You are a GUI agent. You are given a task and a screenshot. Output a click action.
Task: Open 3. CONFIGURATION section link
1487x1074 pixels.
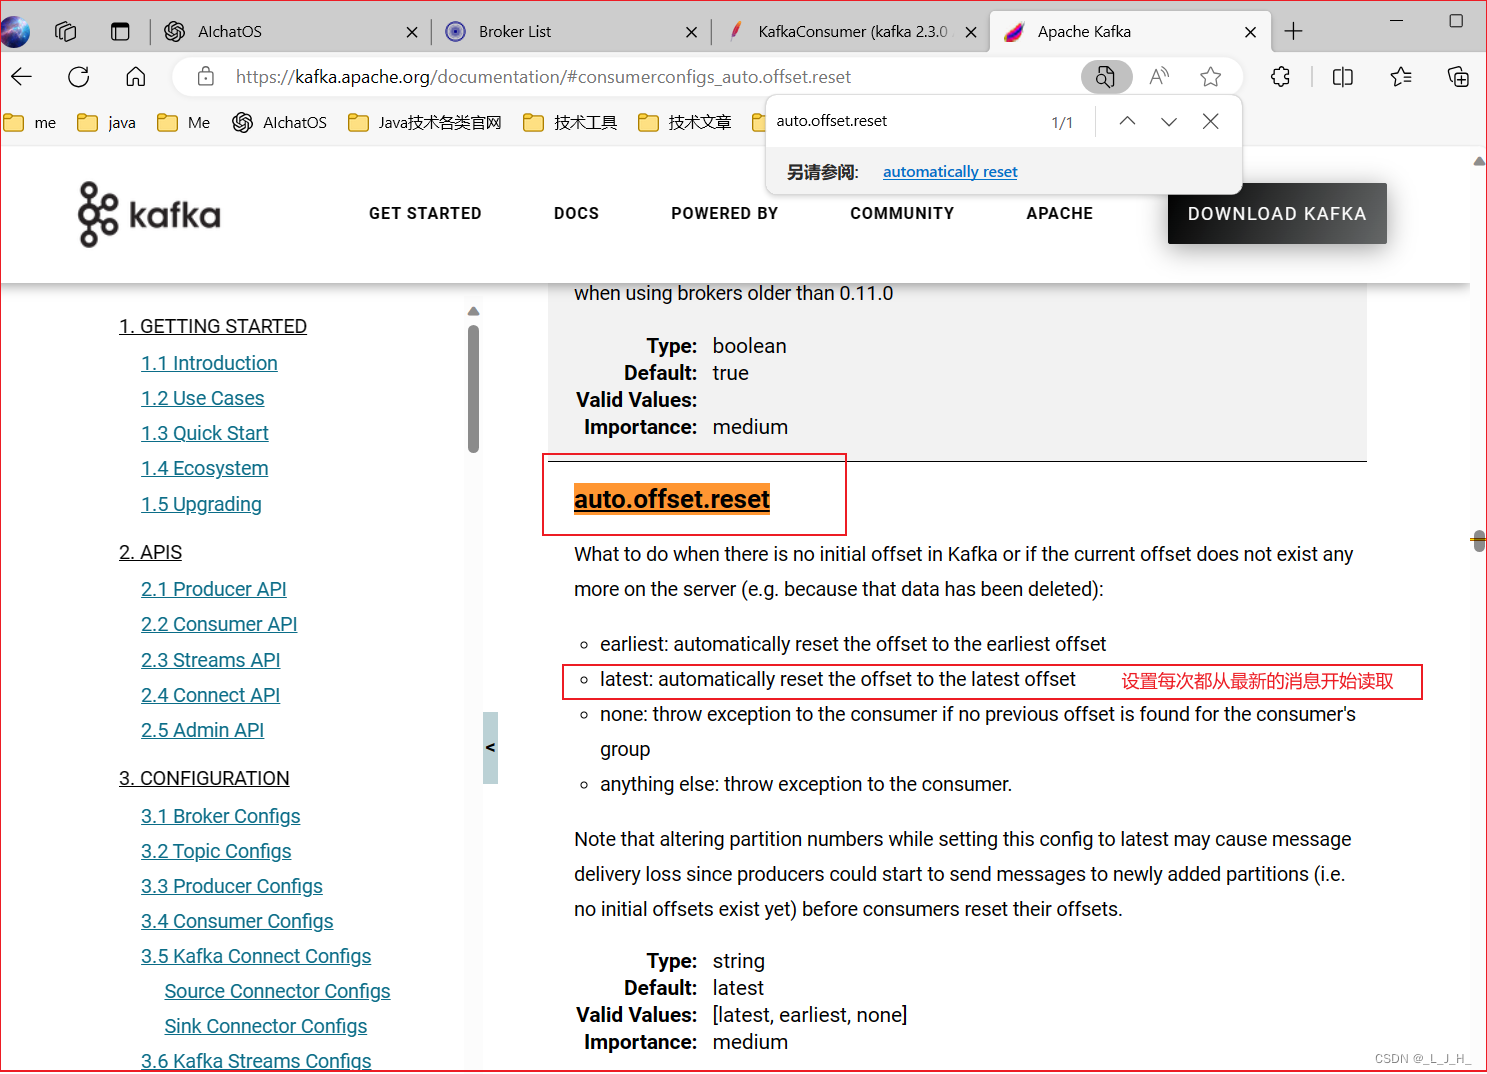click(x=204, y=778)
